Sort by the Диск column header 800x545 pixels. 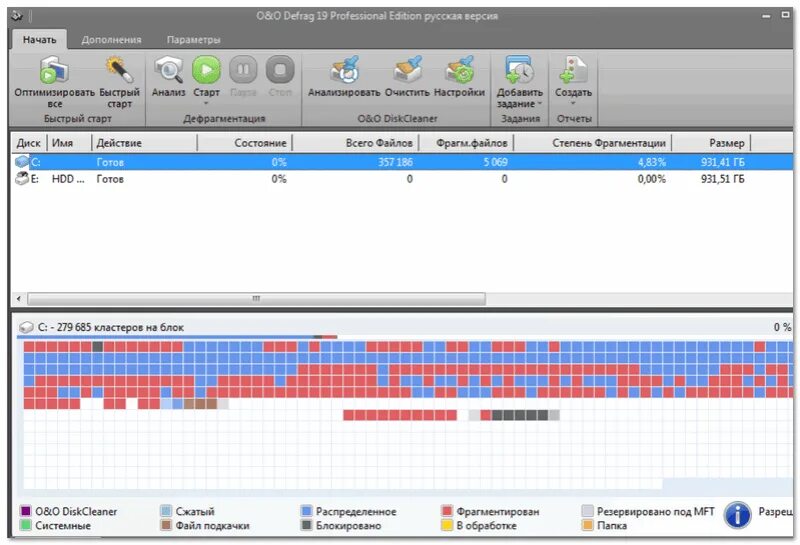29,143
